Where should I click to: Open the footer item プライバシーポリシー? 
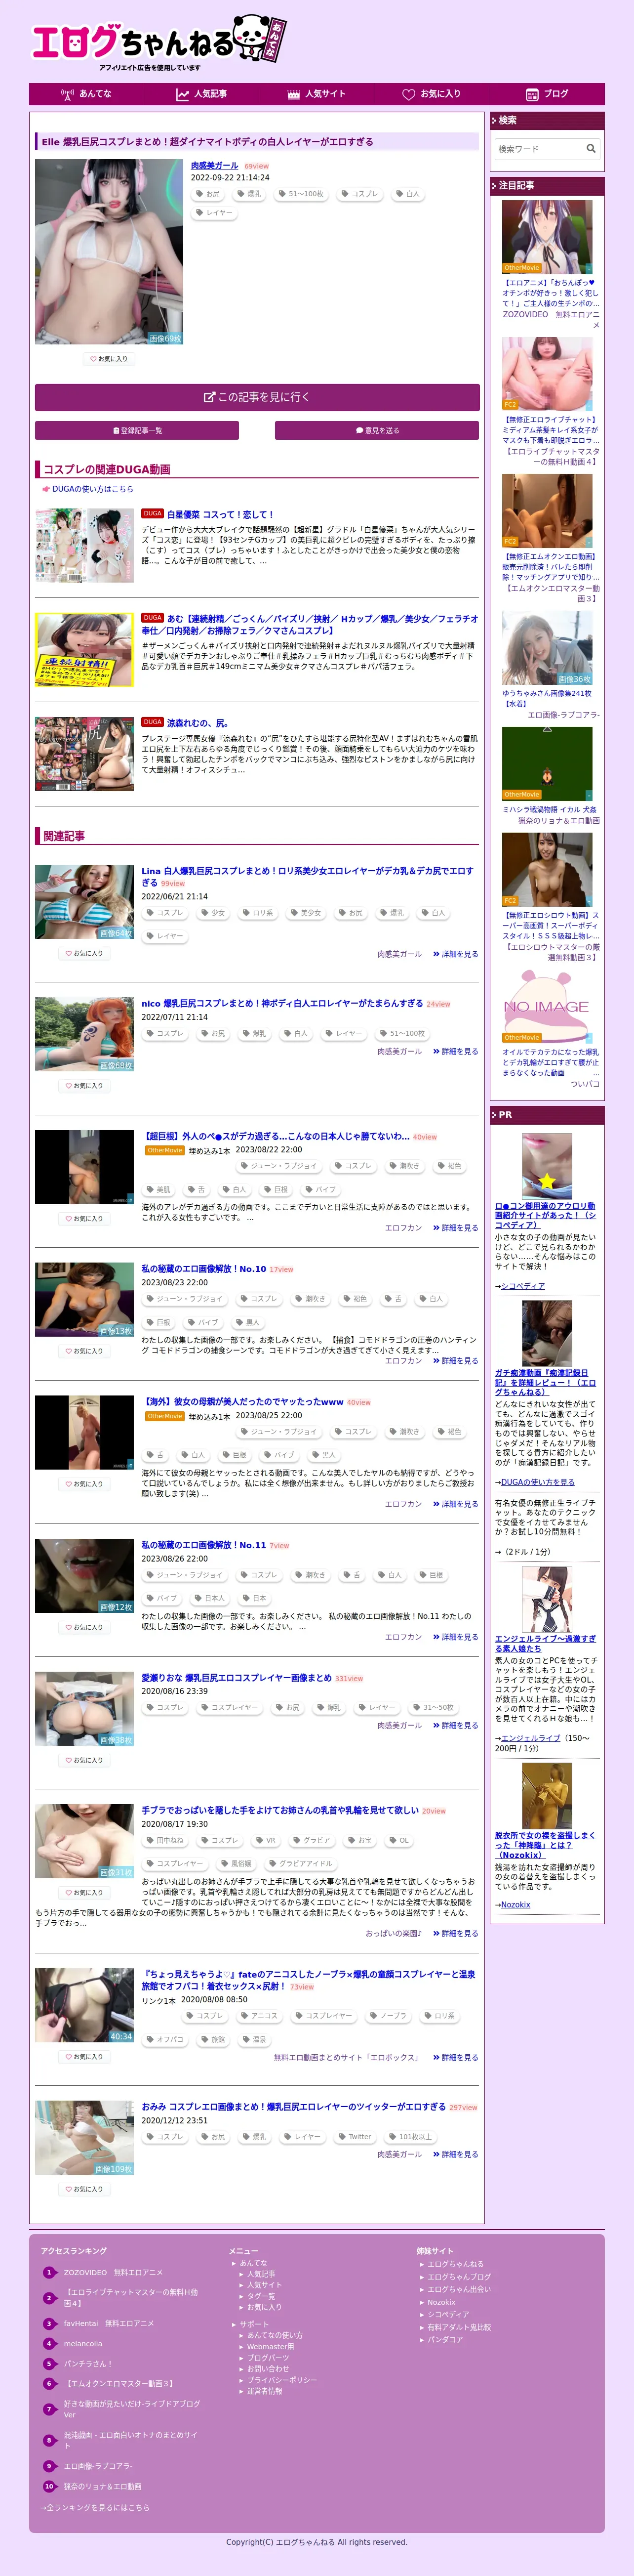(282, 2380)
